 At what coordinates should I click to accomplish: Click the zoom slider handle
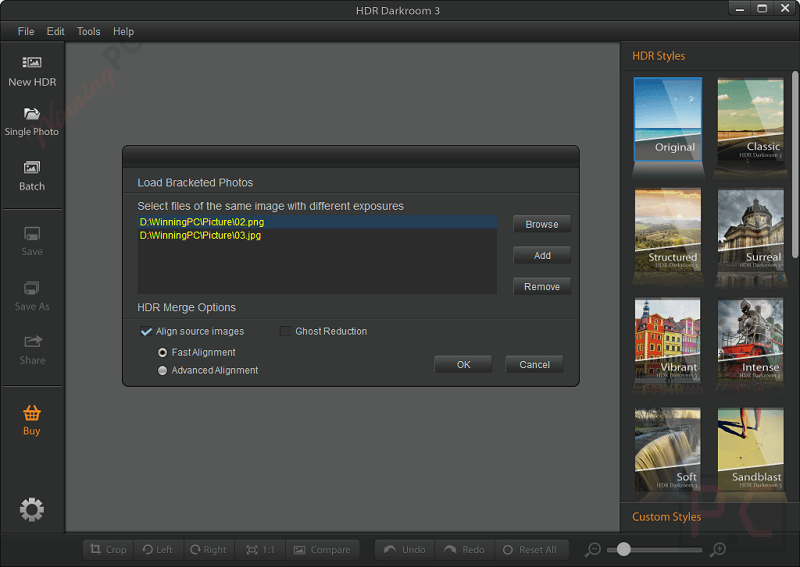pyautogui.click(x=623, y=550)
